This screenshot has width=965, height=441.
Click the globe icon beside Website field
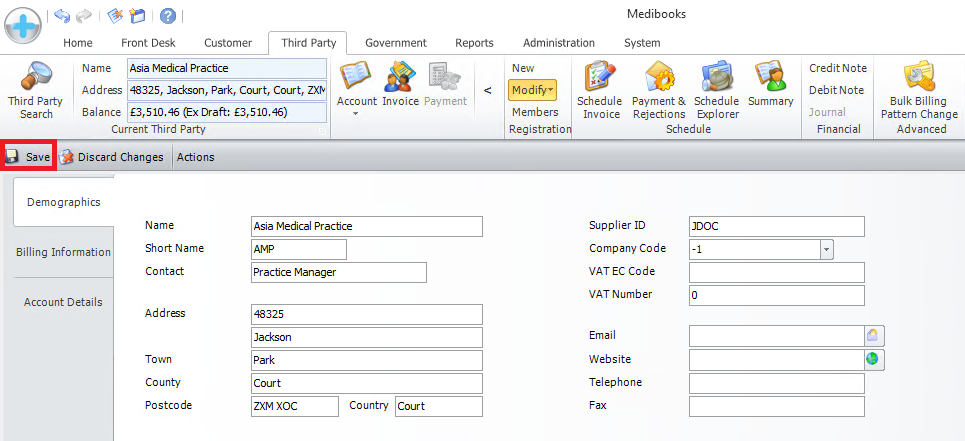point(873,359)
